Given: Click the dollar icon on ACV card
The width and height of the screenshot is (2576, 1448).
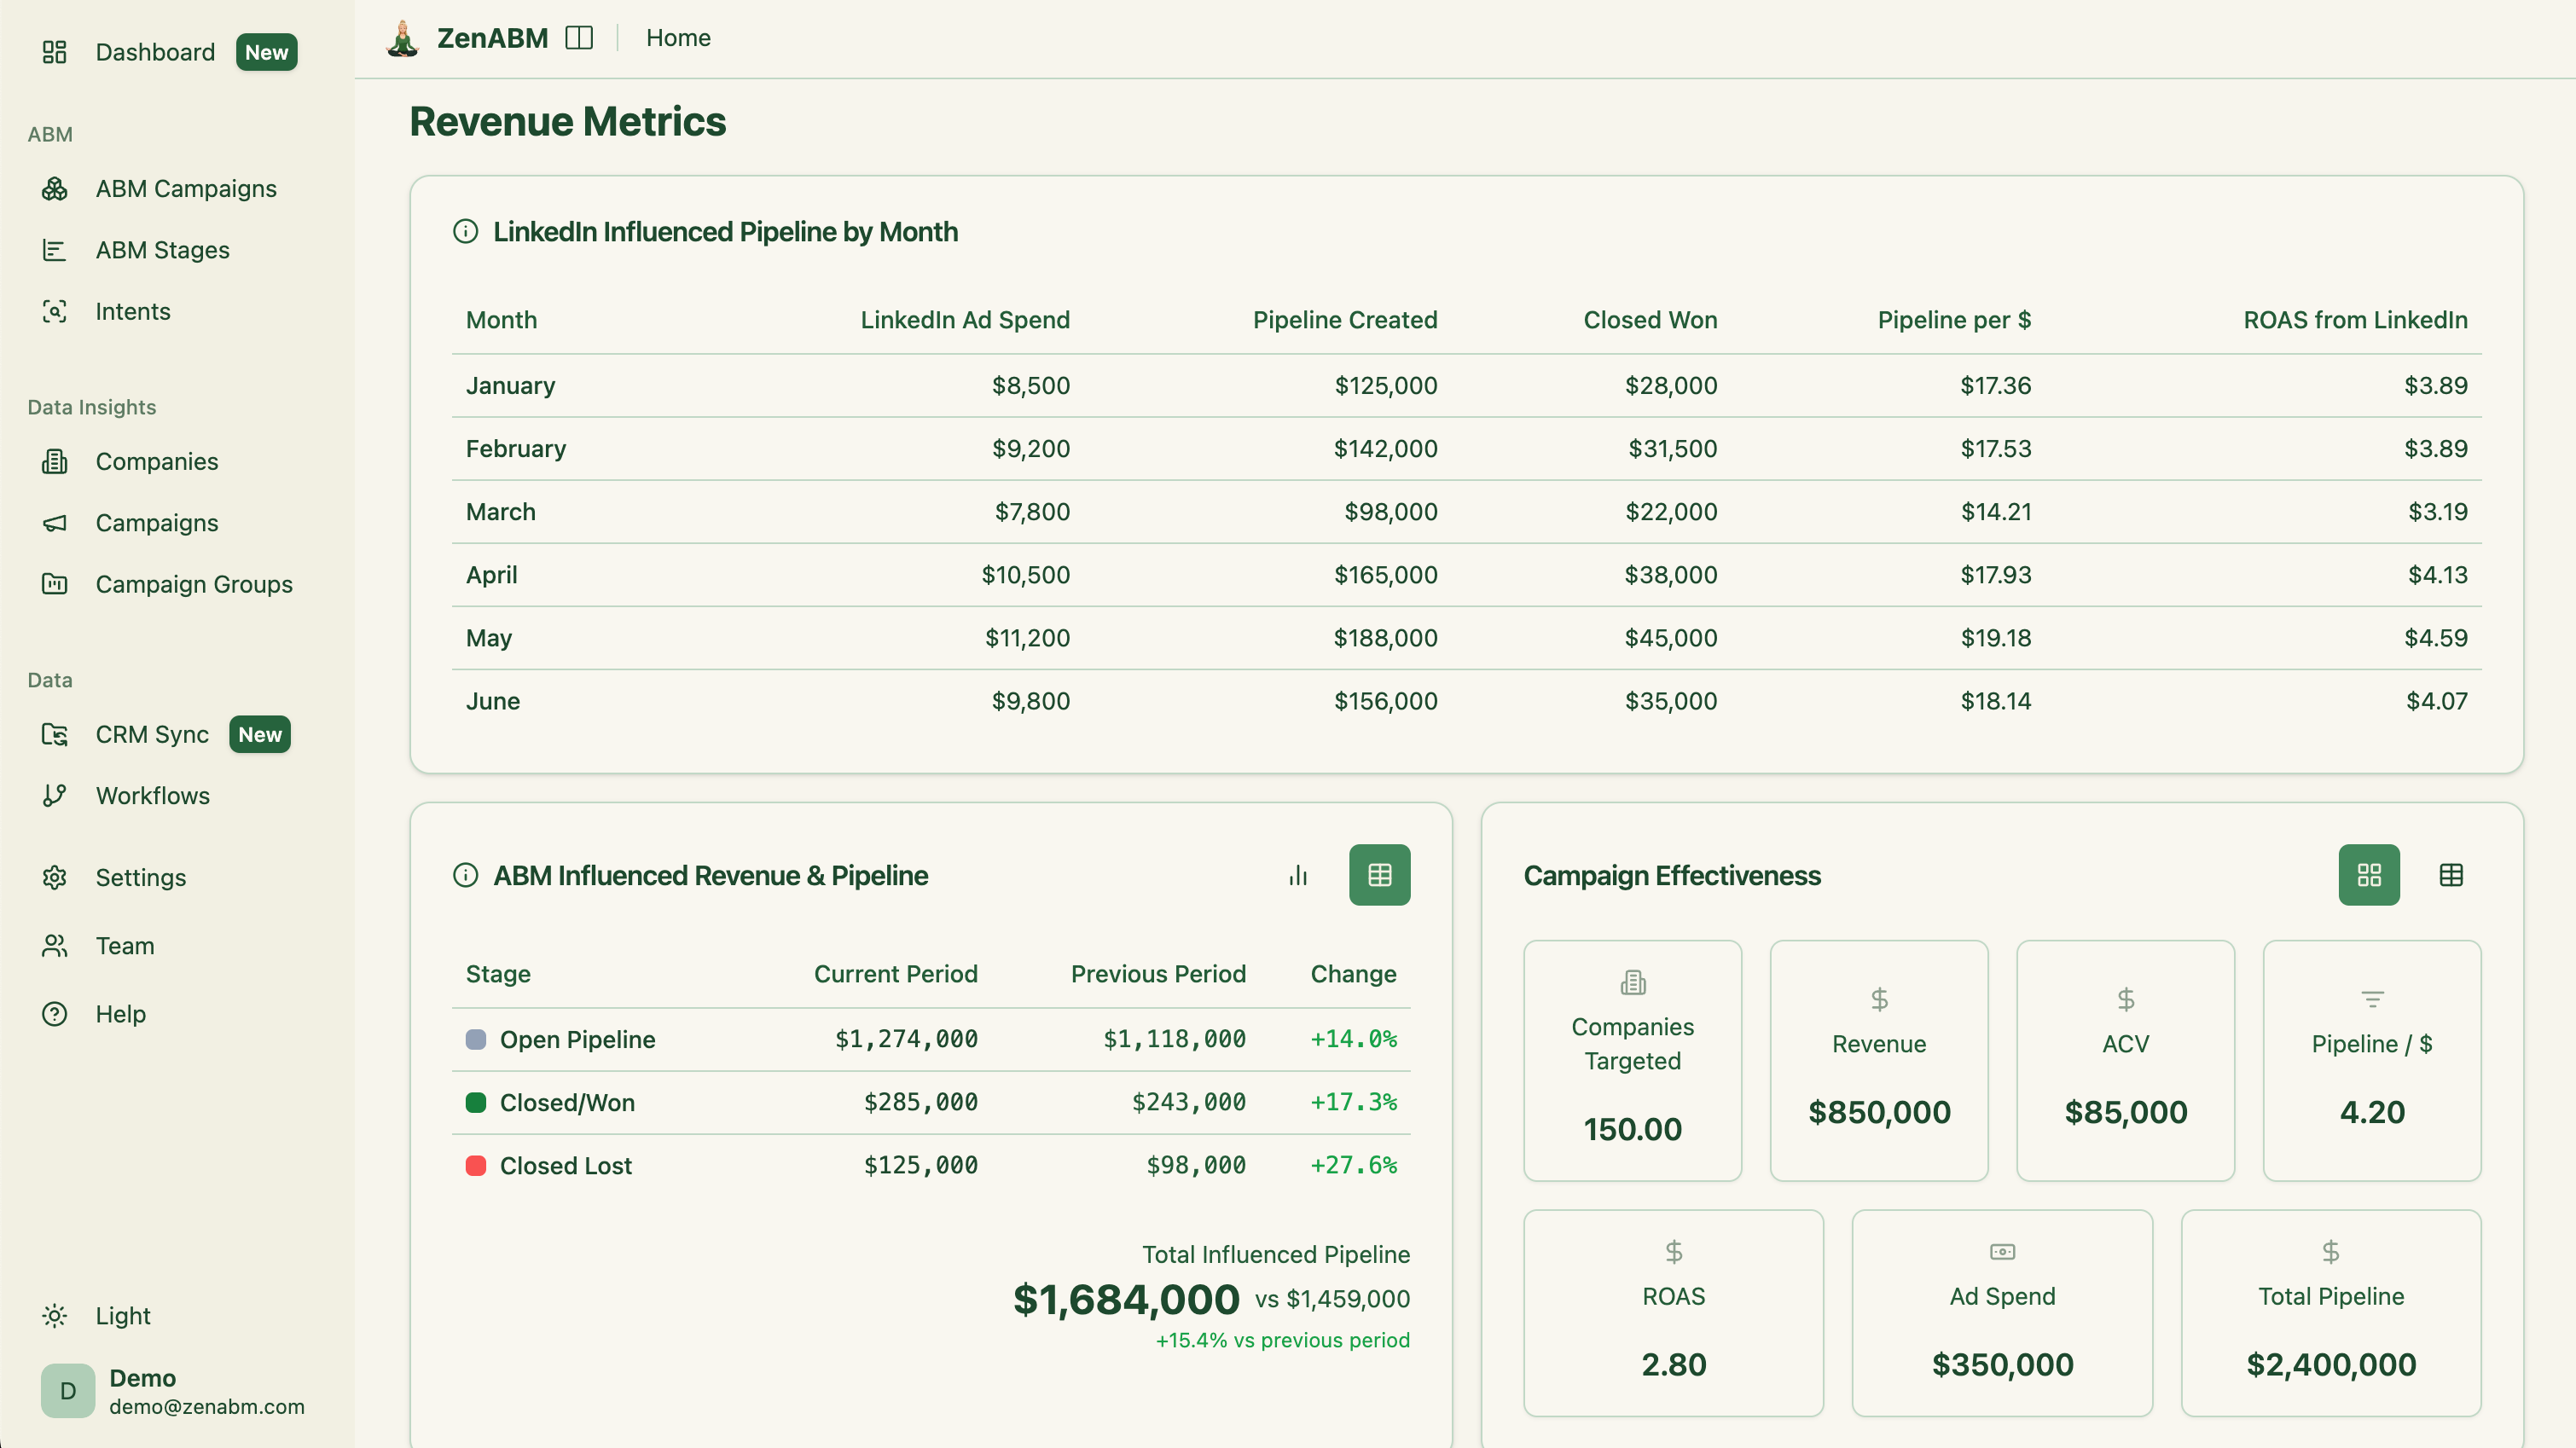Looking at the screenshot, I should [x=2125, y=999].
